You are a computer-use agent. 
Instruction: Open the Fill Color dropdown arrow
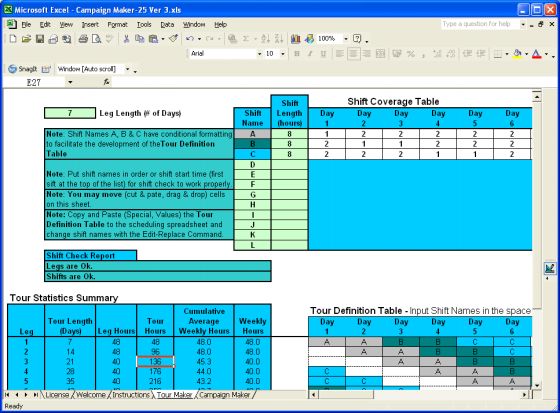(x=526, y=54)
